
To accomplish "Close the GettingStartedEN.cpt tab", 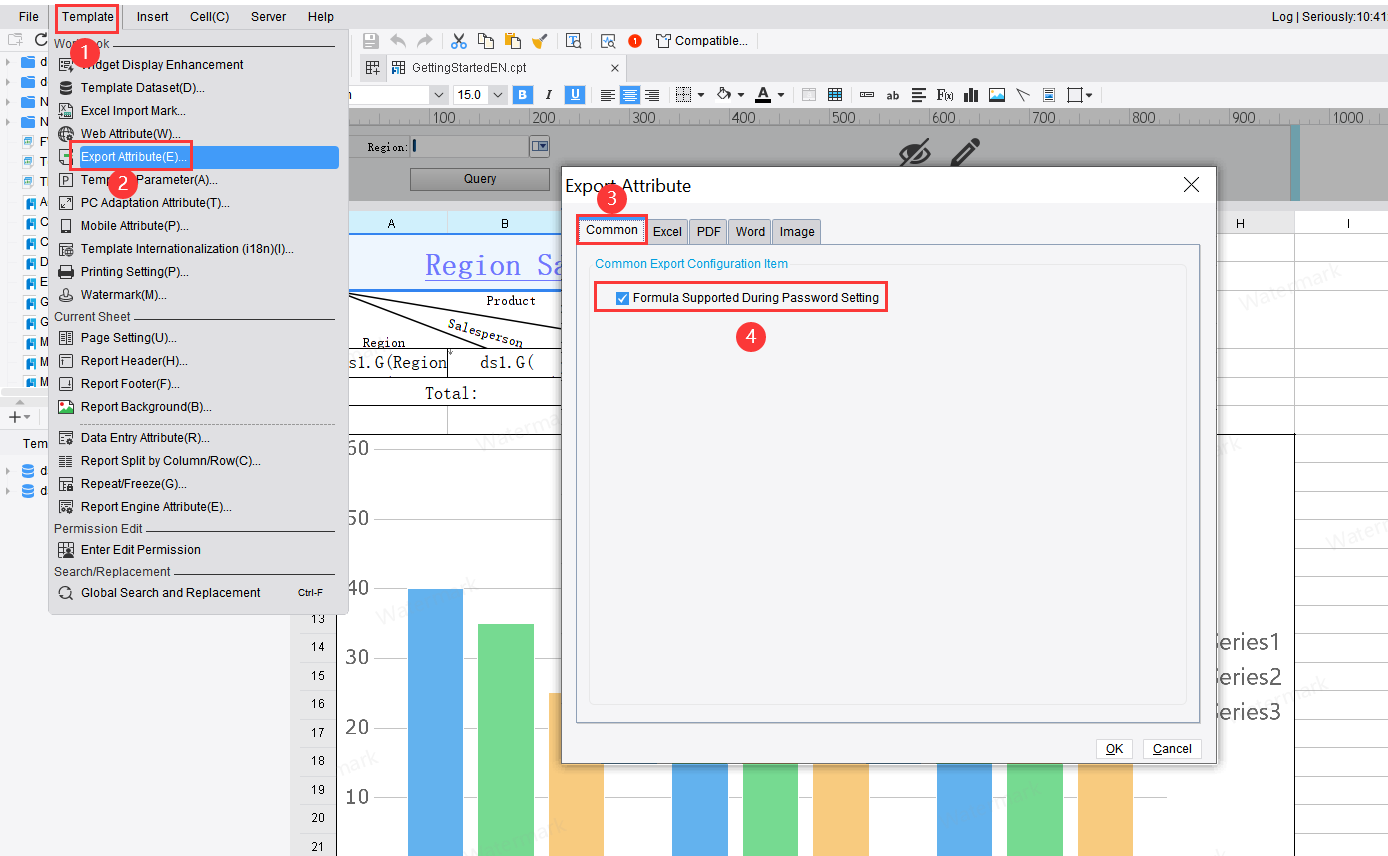I will [615, 68].
